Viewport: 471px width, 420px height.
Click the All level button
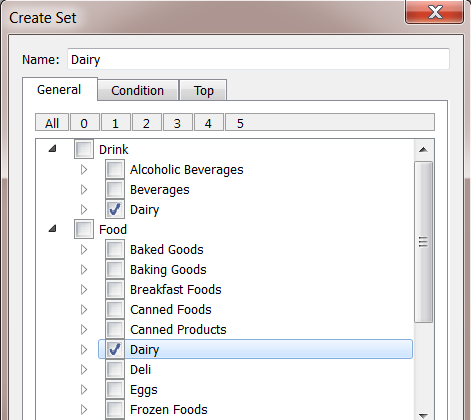(52, 122)
